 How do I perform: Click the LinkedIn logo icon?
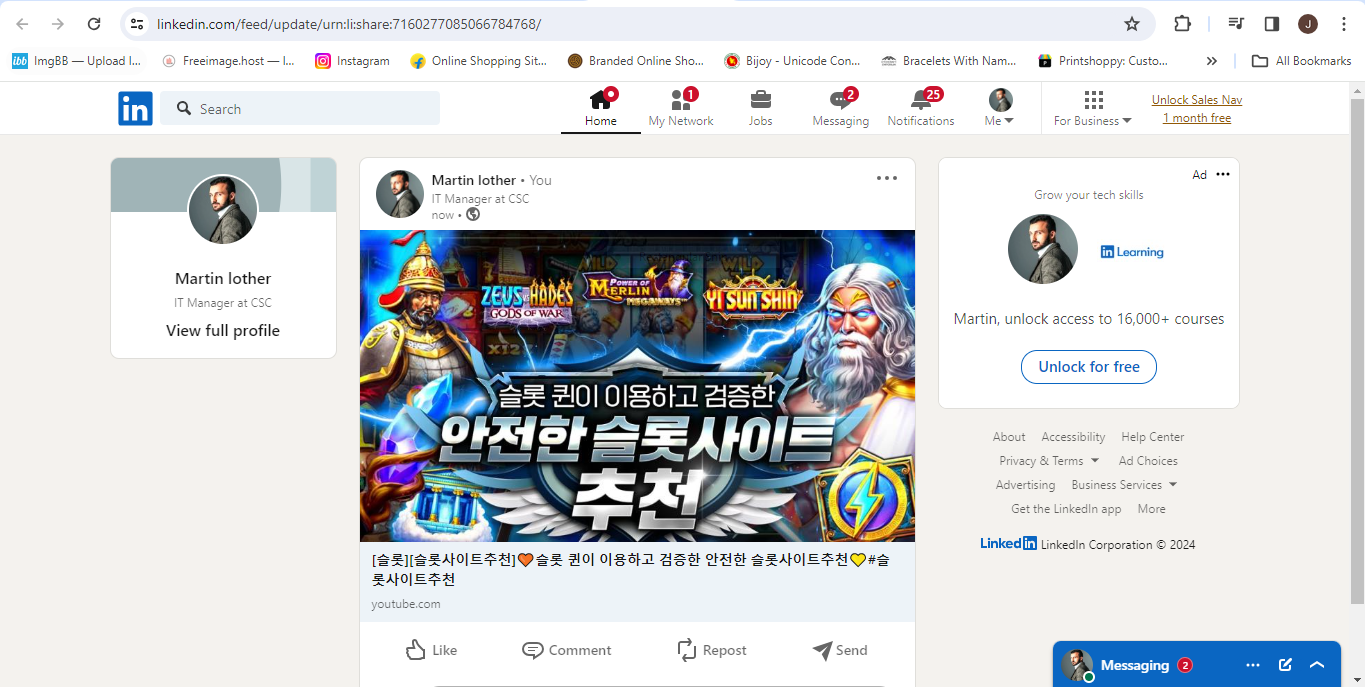[135, 108]
